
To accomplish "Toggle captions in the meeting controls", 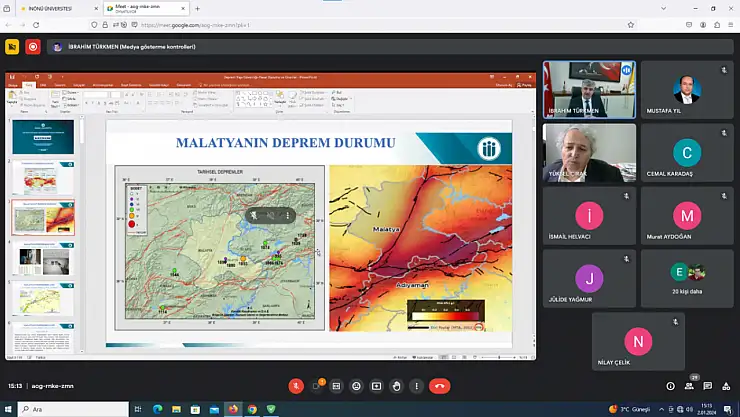I will [336, 386].
